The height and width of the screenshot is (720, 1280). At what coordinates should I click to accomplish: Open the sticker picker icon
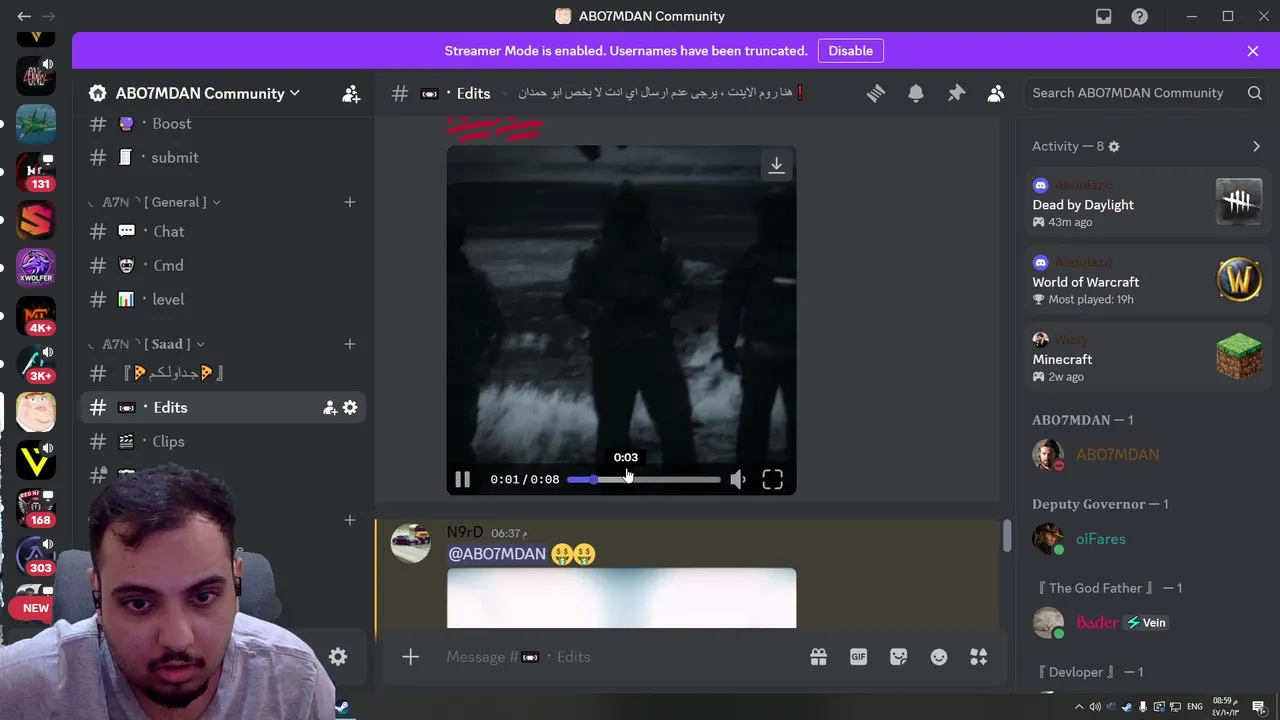click(x=898, y=657)
